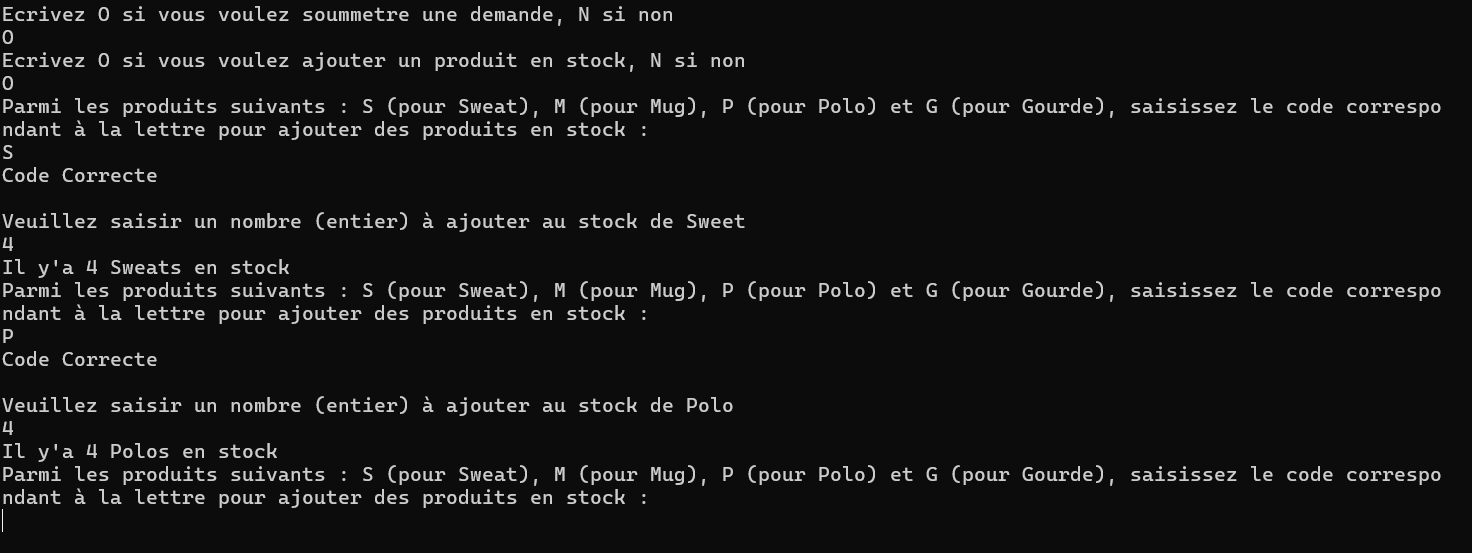
Task: Click the word 'Sweet' in the stock prompt
Action: tap(715, 222)
